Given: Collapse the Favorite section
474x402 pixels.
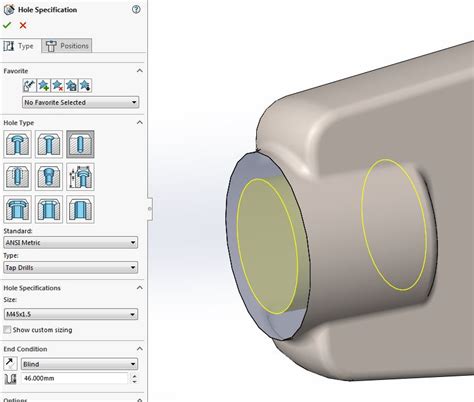Looking at the screenshot, I should point(140,71).
